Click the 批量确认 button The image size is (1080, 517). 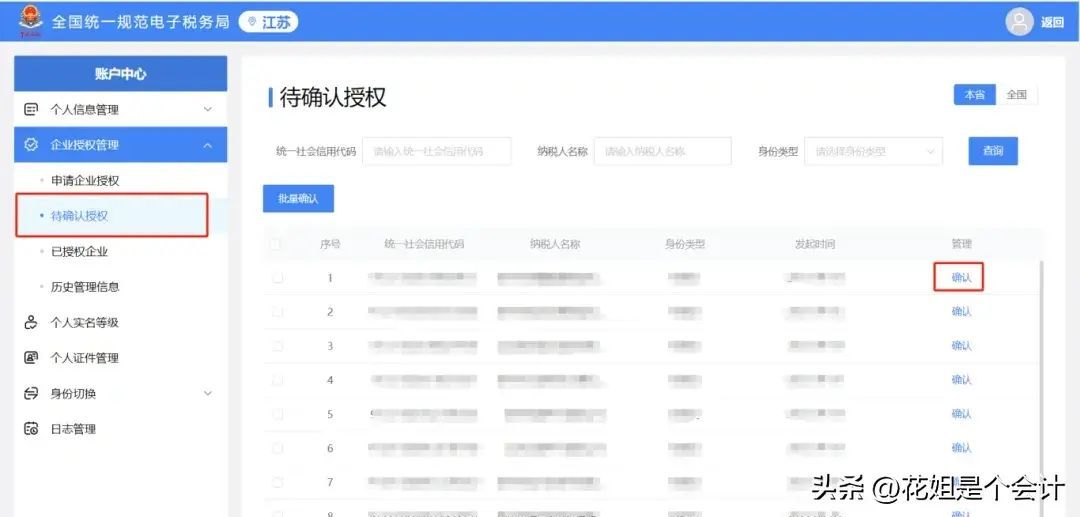click(x=298, y=198)
